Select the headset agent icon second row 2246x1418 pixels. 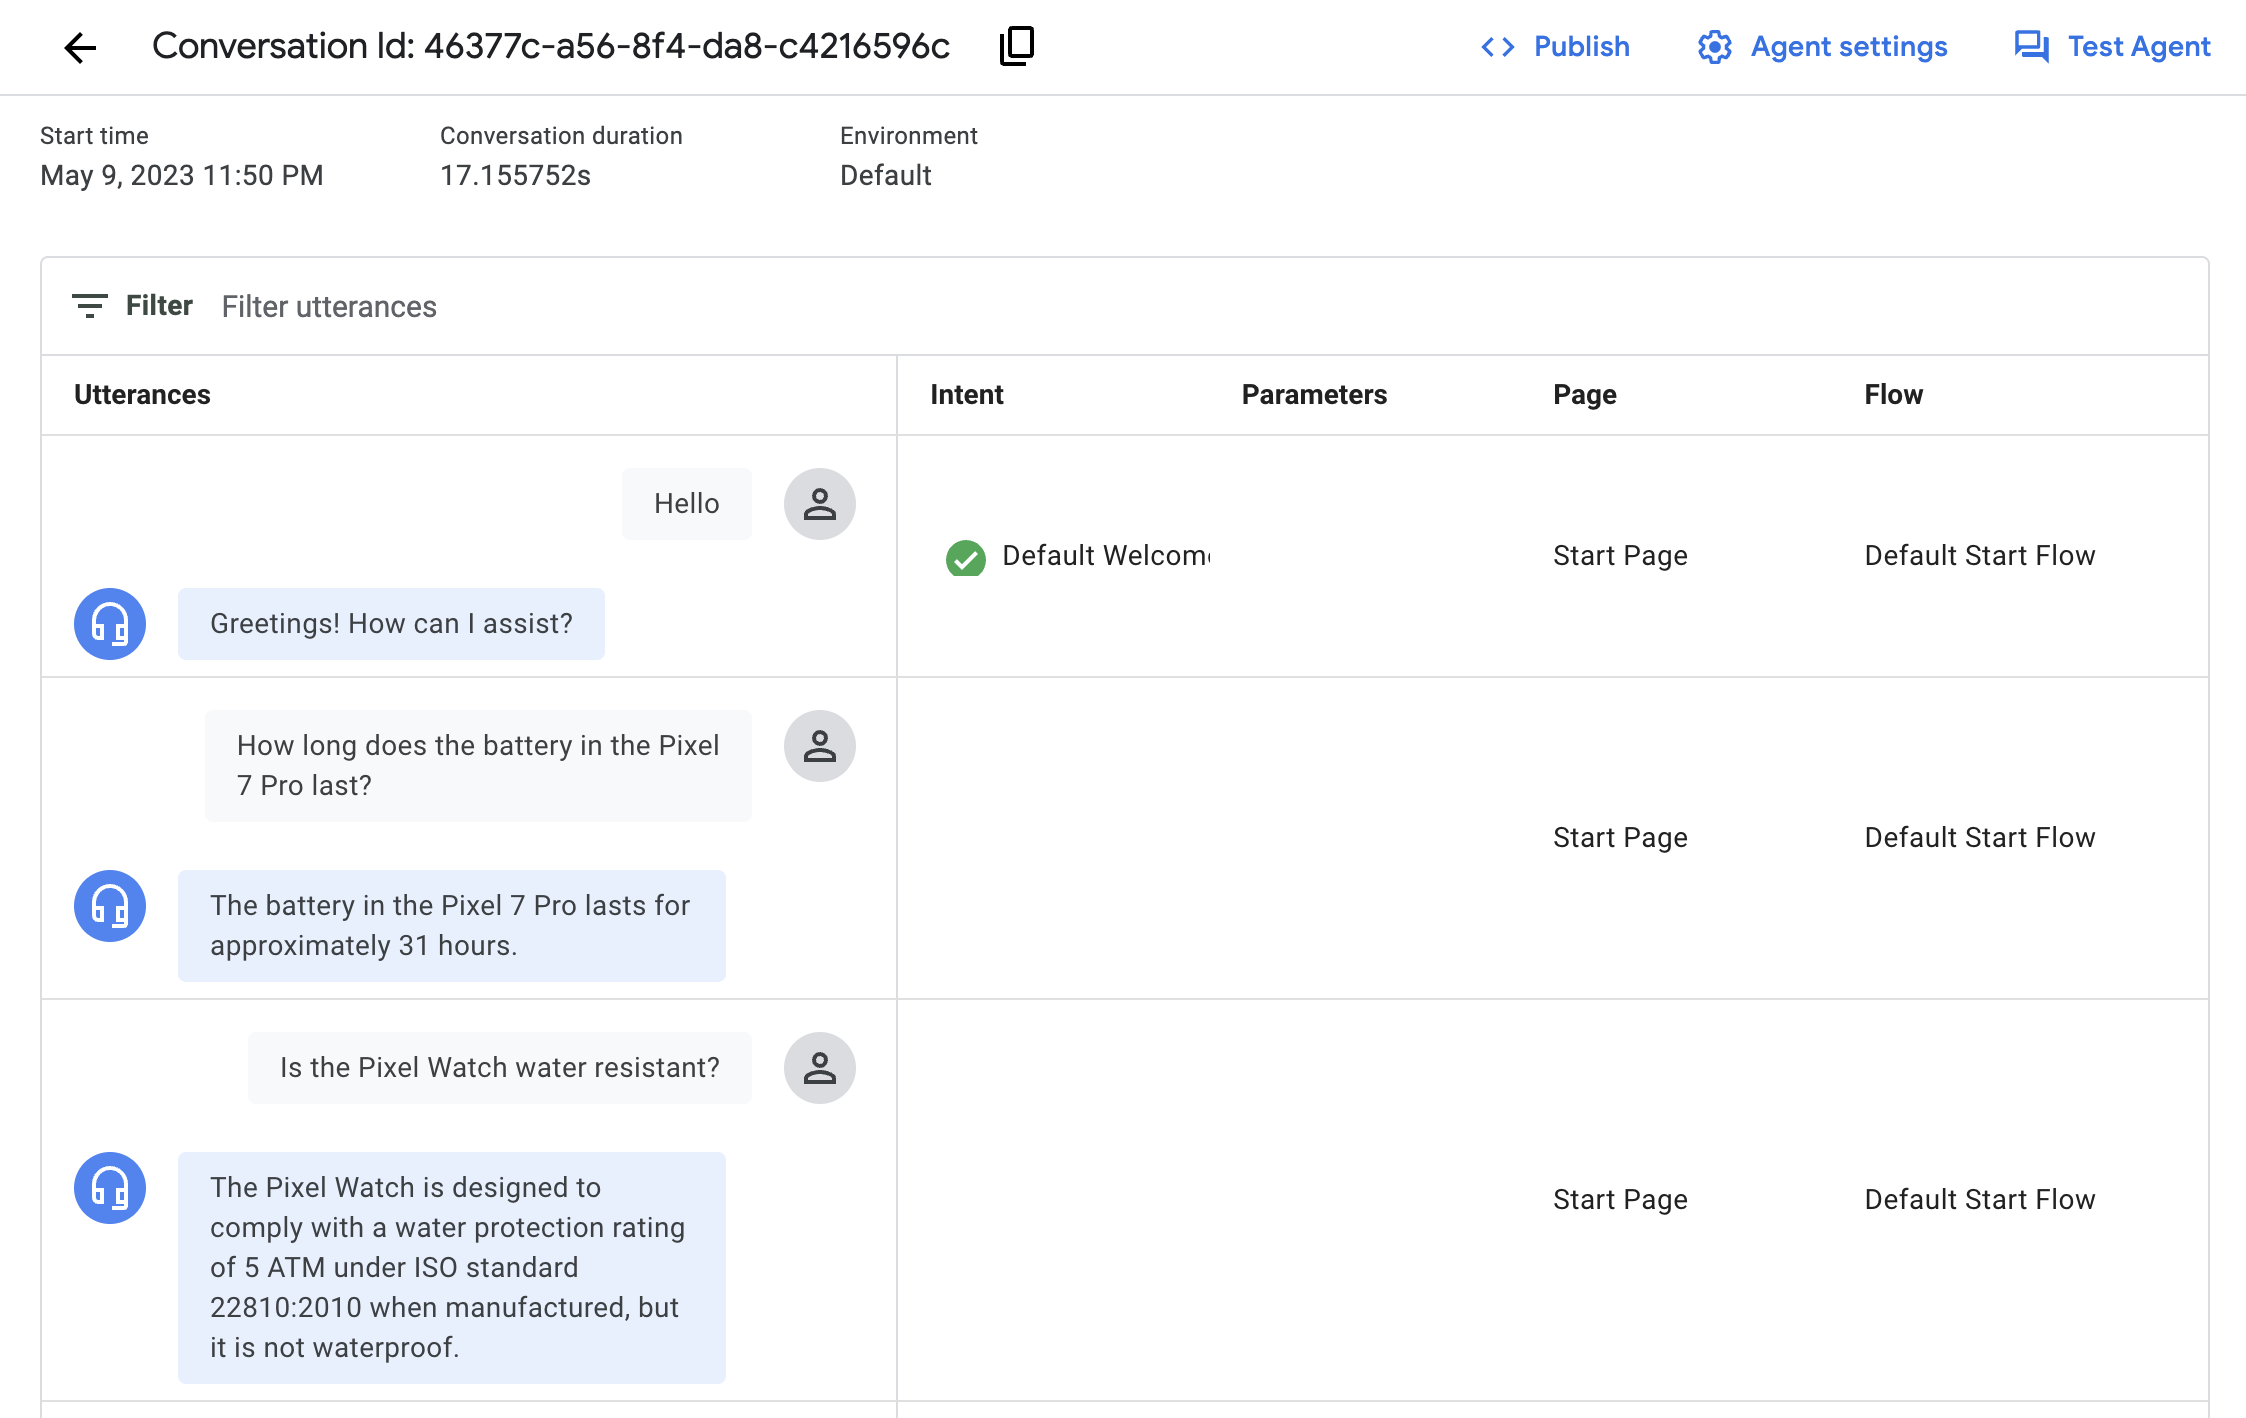pyautogui.click(x=111, y=905)
